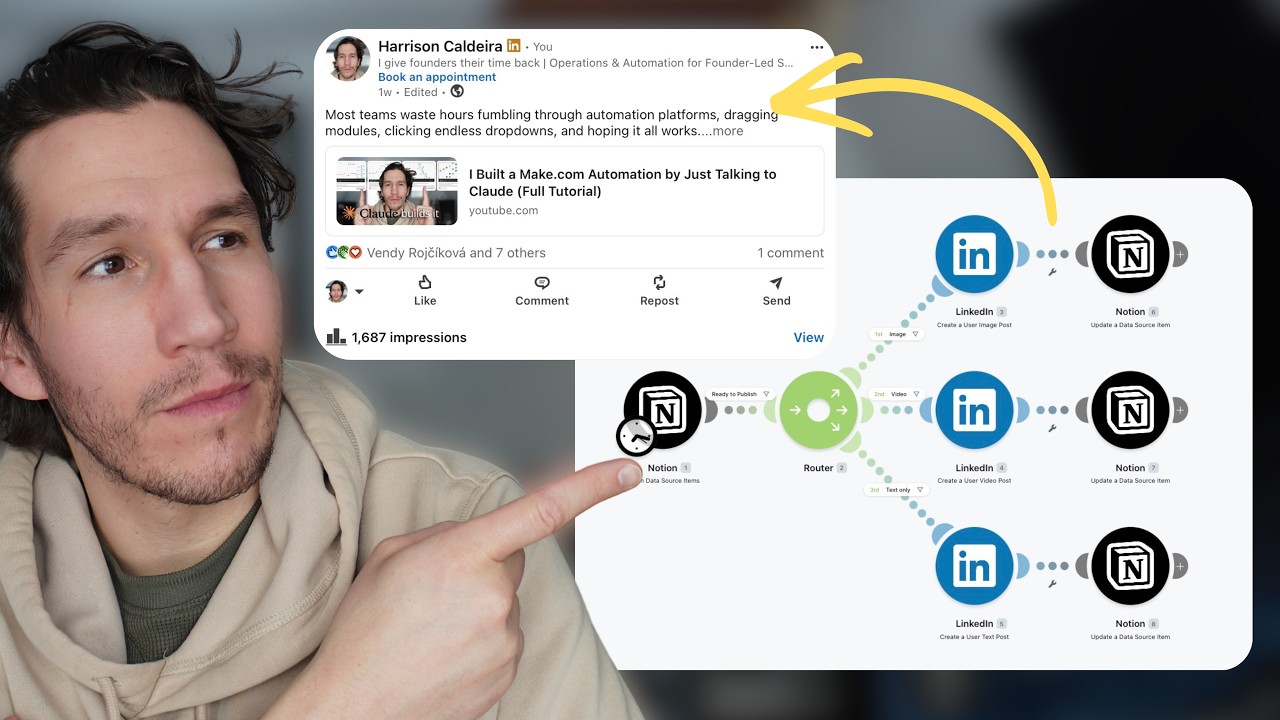Image resolution: width=1280 pixels, height=720 pixels.
Task: Add a module after Notion 6 using plus handle
Action: (x=1180, y=254)
